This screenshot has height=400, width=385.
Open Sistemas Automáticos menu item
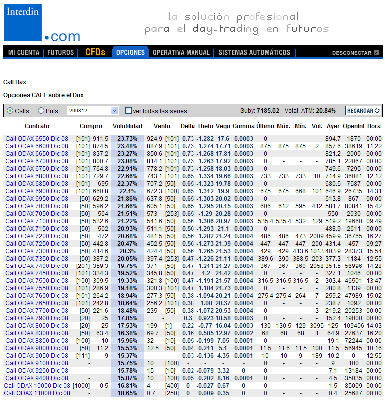(254, 53)
